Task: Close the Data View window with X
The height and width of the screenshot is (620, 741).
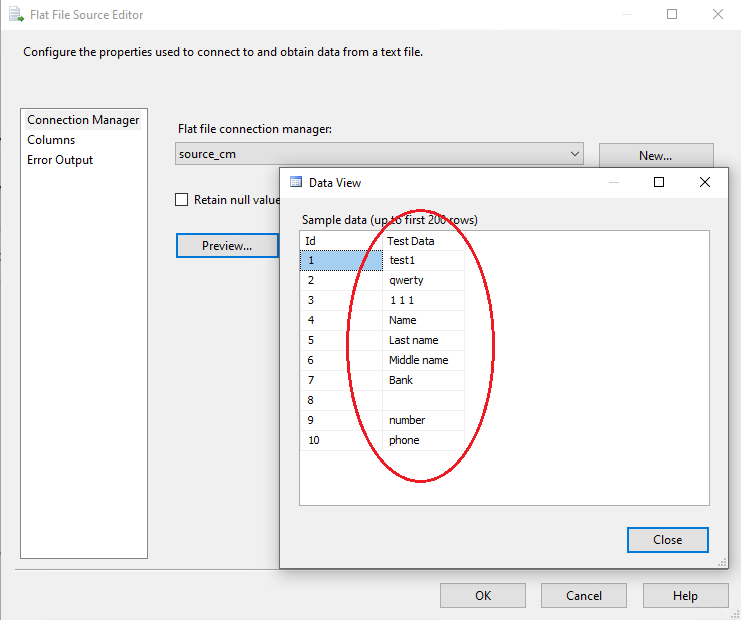Action: 705,182
